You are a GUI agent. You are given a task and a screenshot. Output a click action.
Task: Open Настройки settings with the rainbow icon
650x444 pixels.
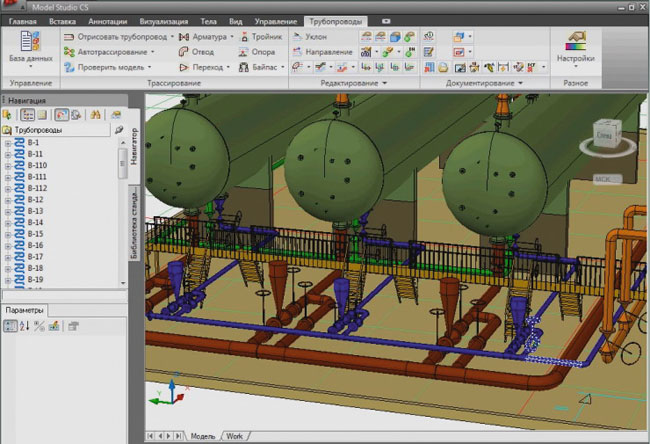tap(575, 48)
